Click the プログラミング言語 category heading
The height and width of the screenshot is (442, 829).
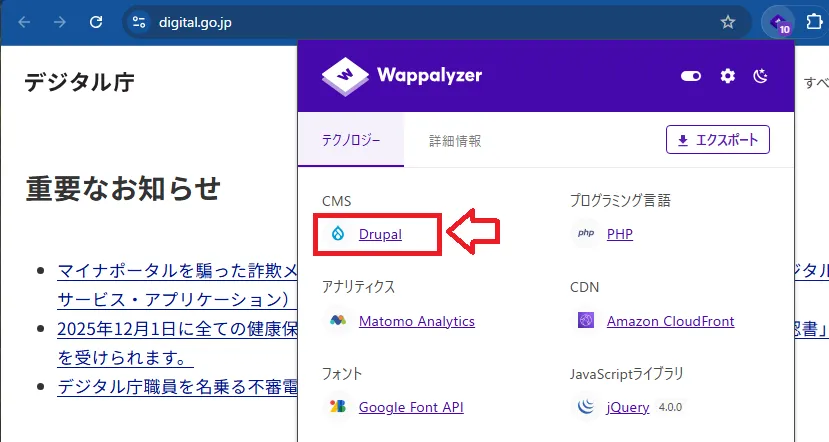(620, 200)
